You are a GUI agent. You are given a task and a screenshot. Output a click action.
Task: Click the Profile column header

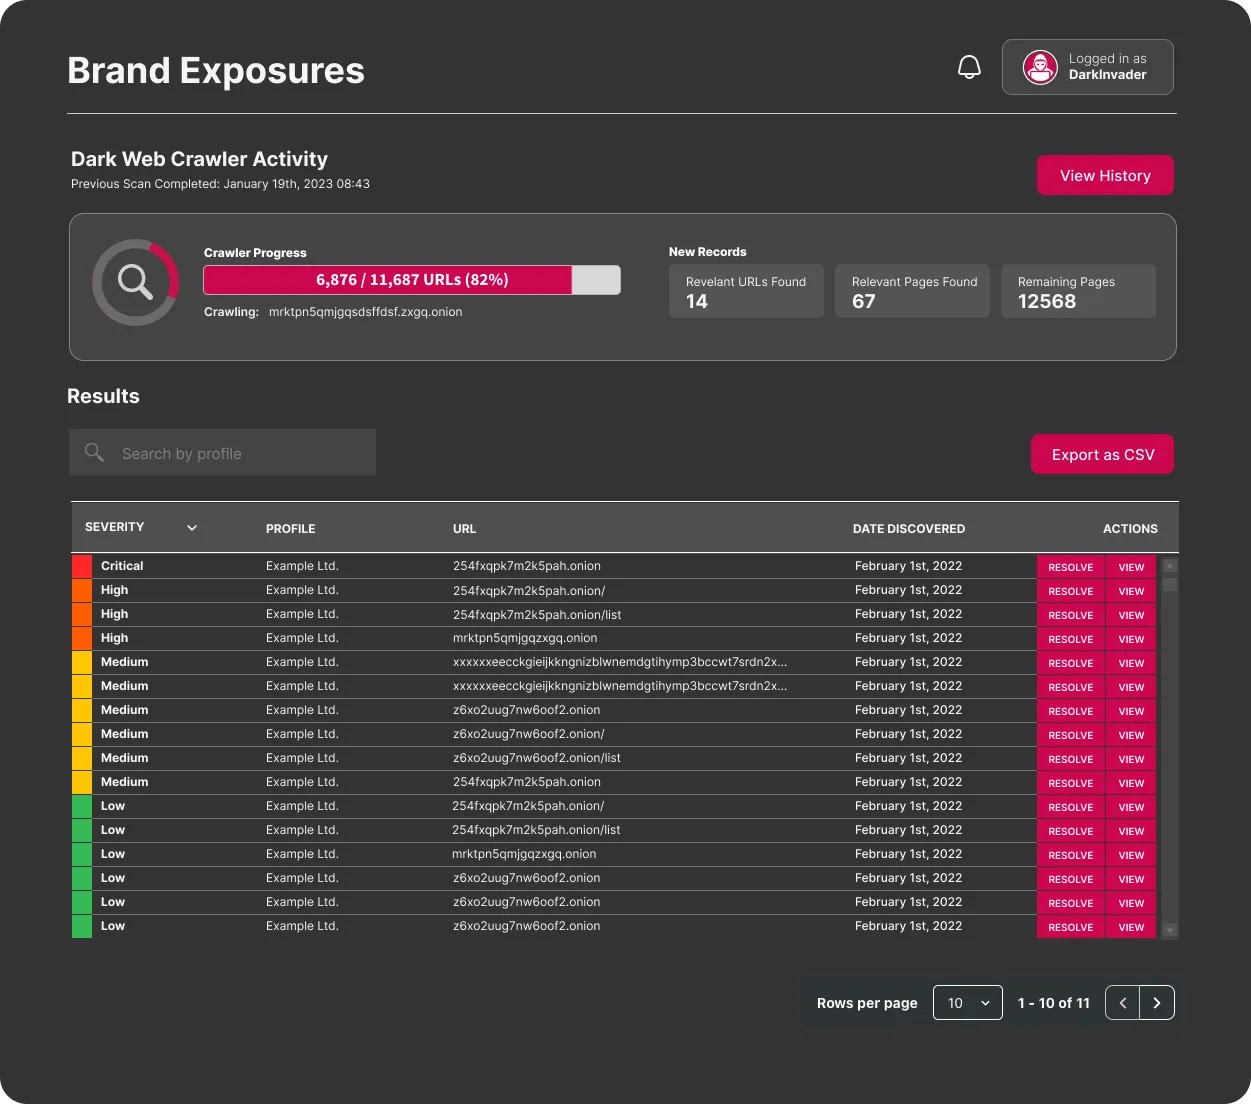click(x=290, y=528)
